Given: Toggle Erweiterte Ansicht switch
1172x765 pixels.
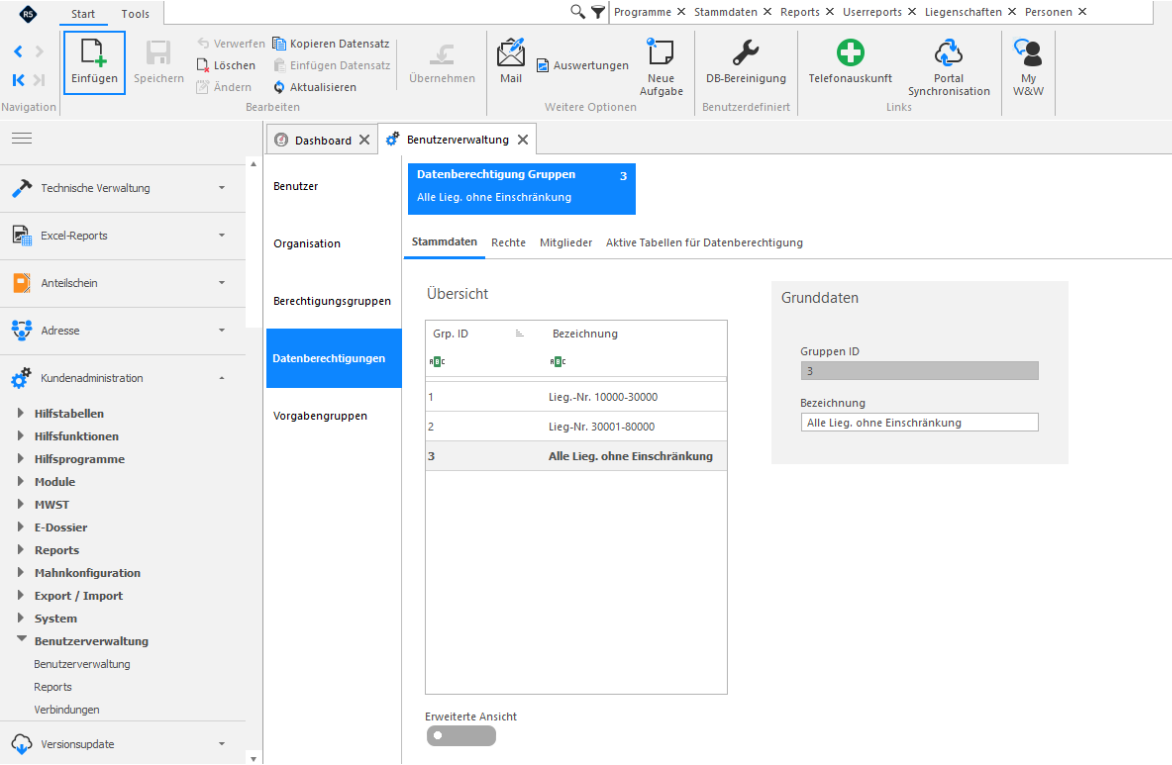Looking at the screenshot, I should click(x=461, y=736).
